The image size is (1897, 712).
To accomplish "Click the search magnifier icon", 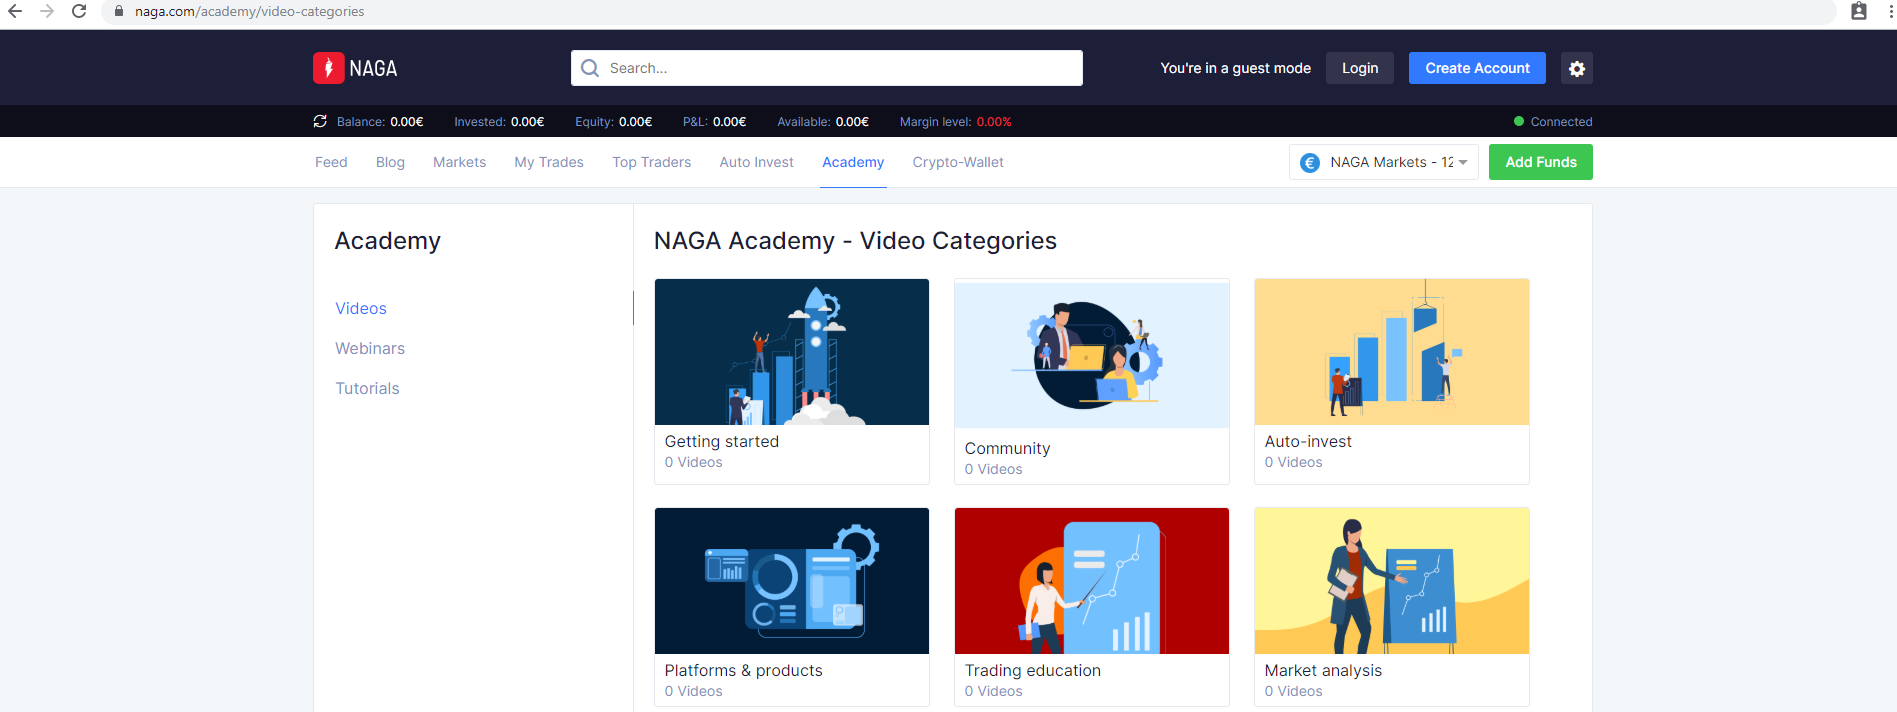I will pyautogui.click(x=590, y=68).
